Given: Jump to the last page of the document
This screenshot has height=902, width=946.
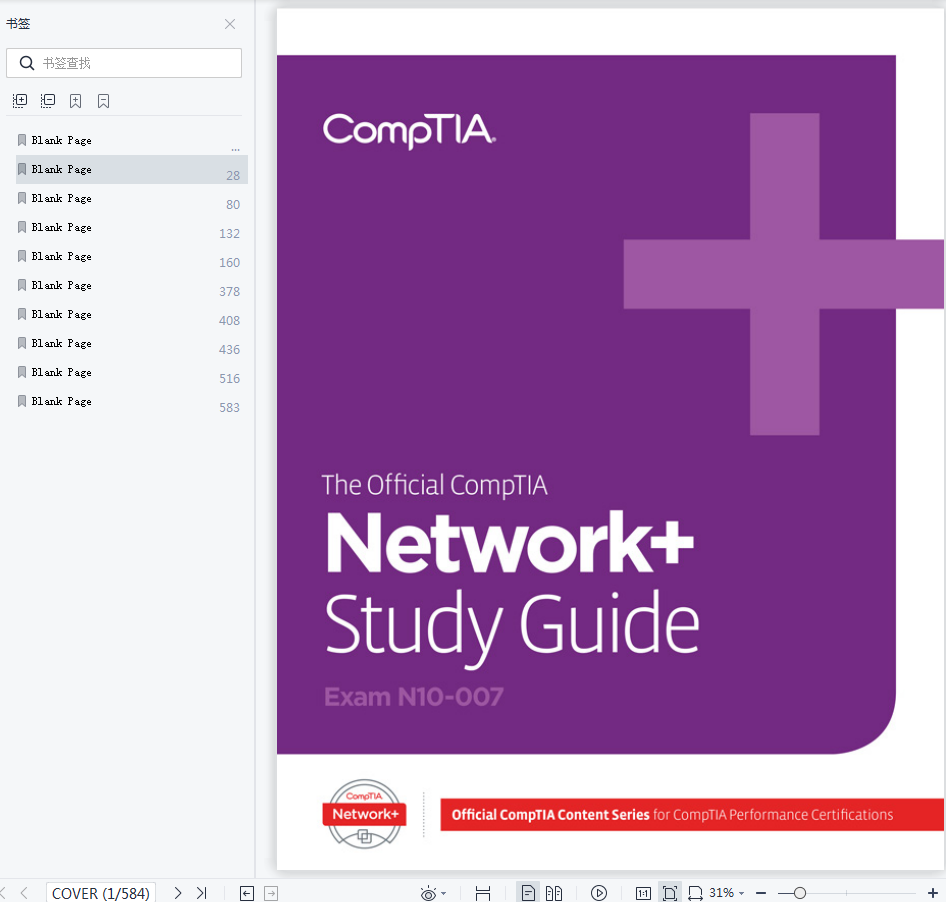Looking at the screenshot, I should (x=202, y=893).
